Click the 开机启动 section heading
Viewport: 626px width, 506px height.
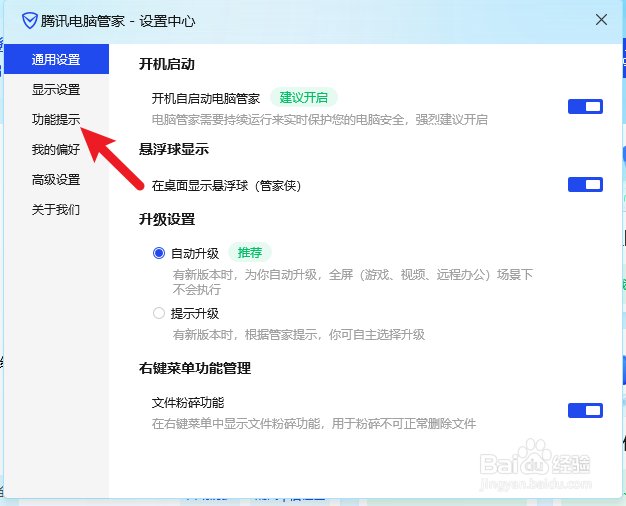[167, 64]
